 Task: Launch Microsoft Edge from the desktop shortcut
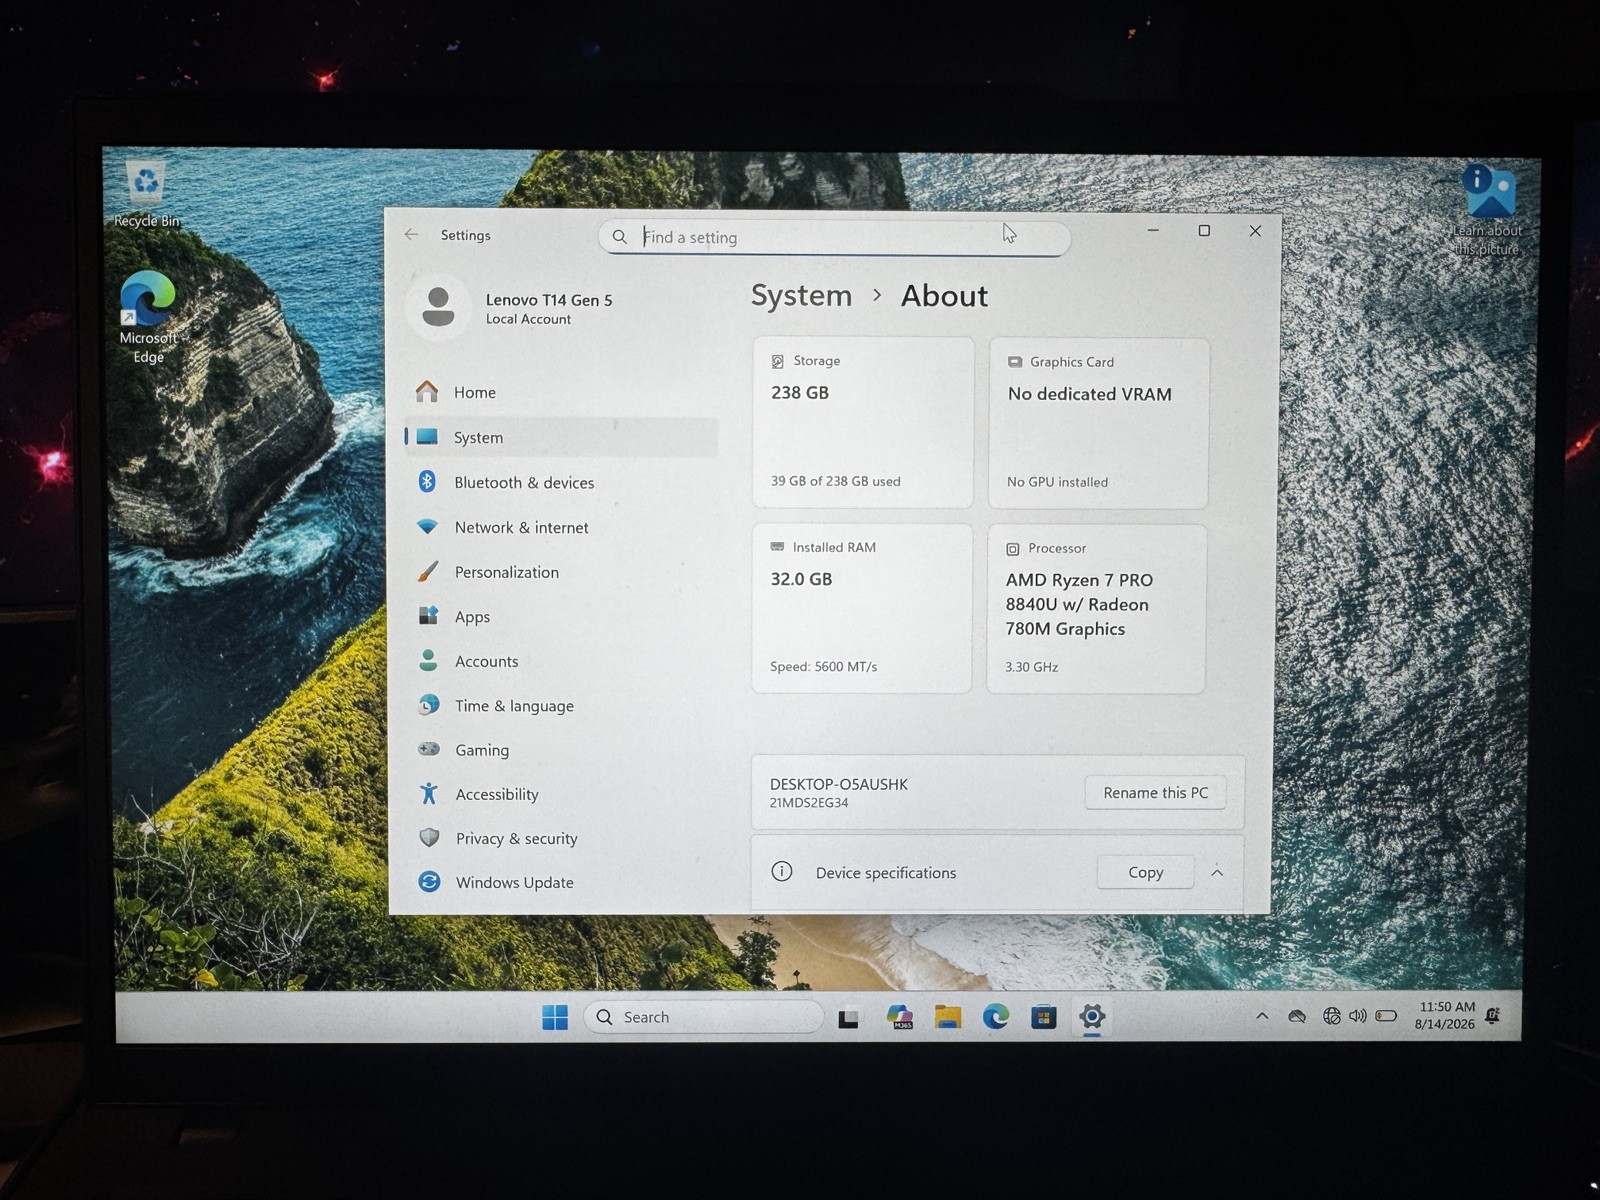148,317
